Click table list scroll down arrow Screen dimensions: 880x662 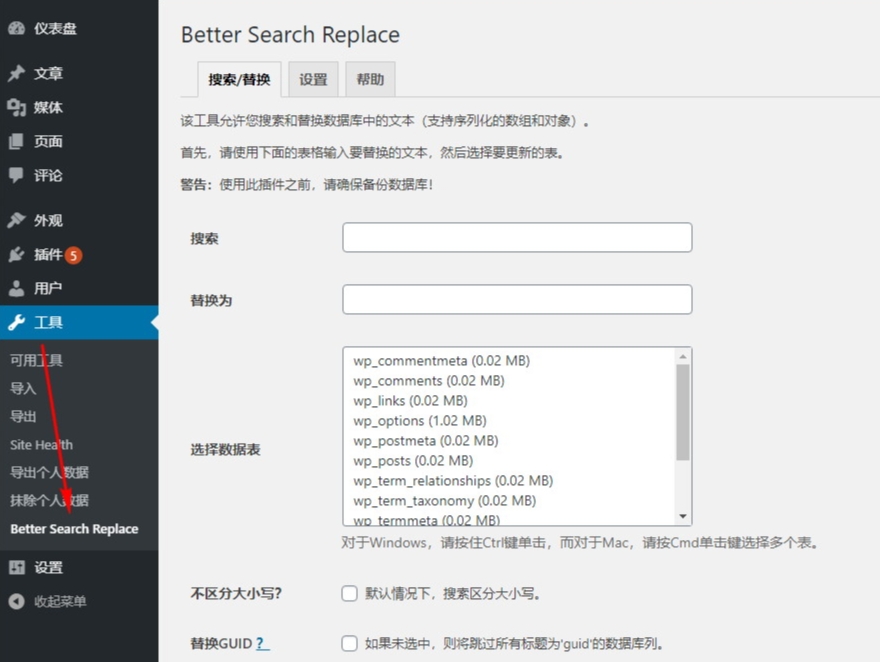(683, 516)
